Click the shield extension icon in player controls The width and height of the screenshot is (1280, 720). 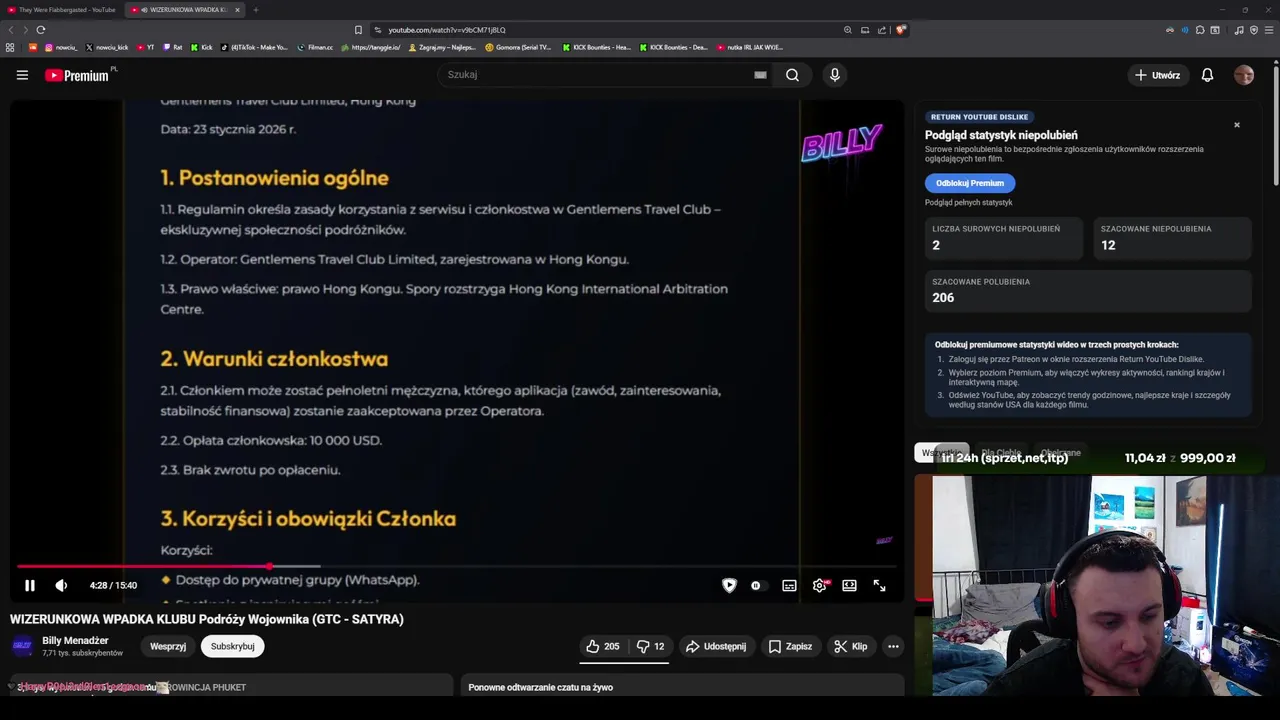729,586
